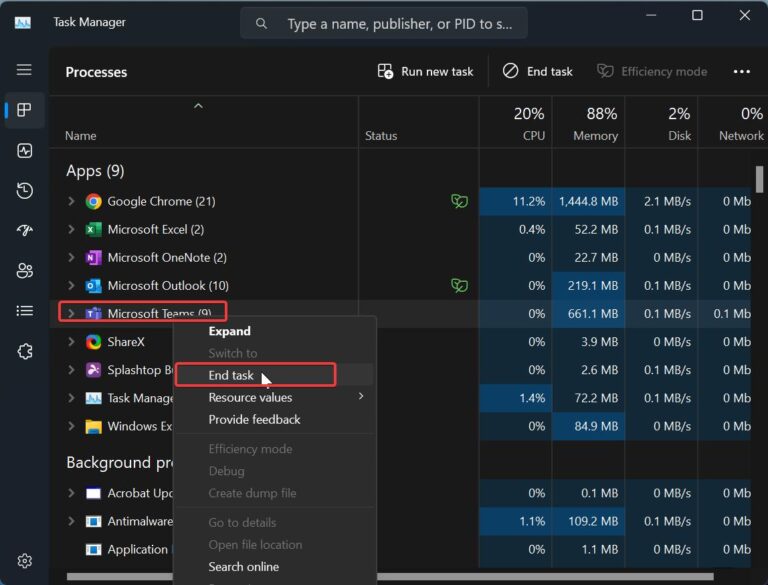Open the Performance page icon in sidebar
Viewport: 768px width, 585px height.
coord(24,150)
